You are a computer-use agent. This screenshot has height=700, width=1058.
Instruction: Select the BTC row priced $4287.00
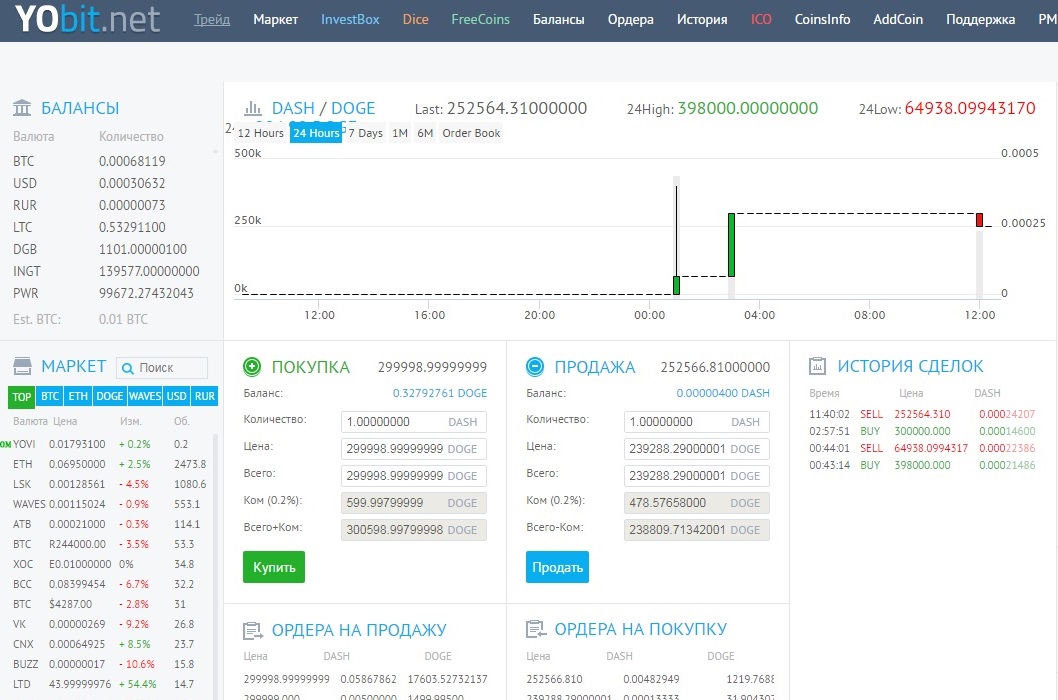click(x=109, y=604)
